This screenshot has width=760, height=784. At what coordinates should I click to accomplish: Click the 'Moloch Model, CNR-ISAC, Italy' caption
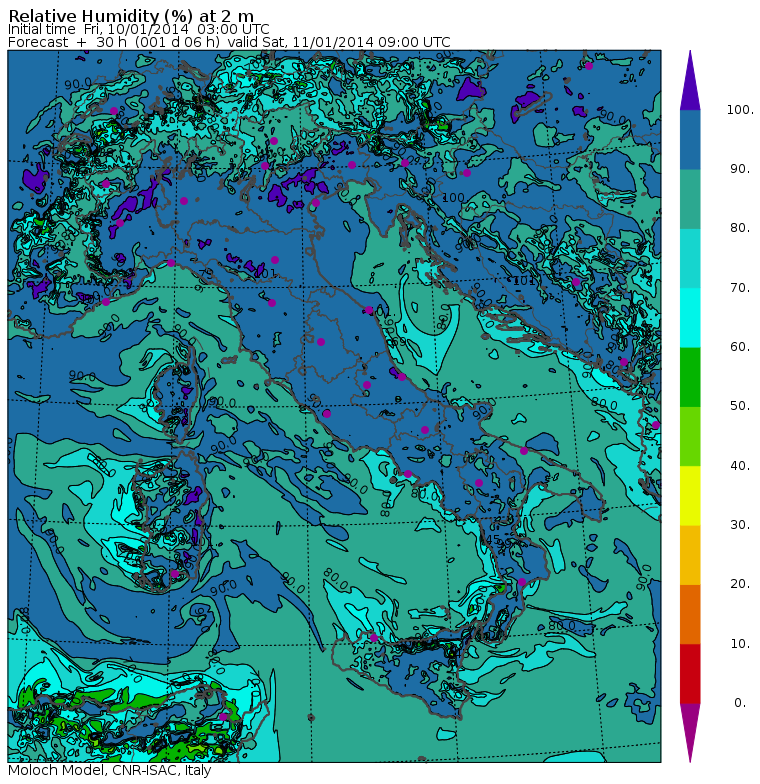(x=110, y=770)
